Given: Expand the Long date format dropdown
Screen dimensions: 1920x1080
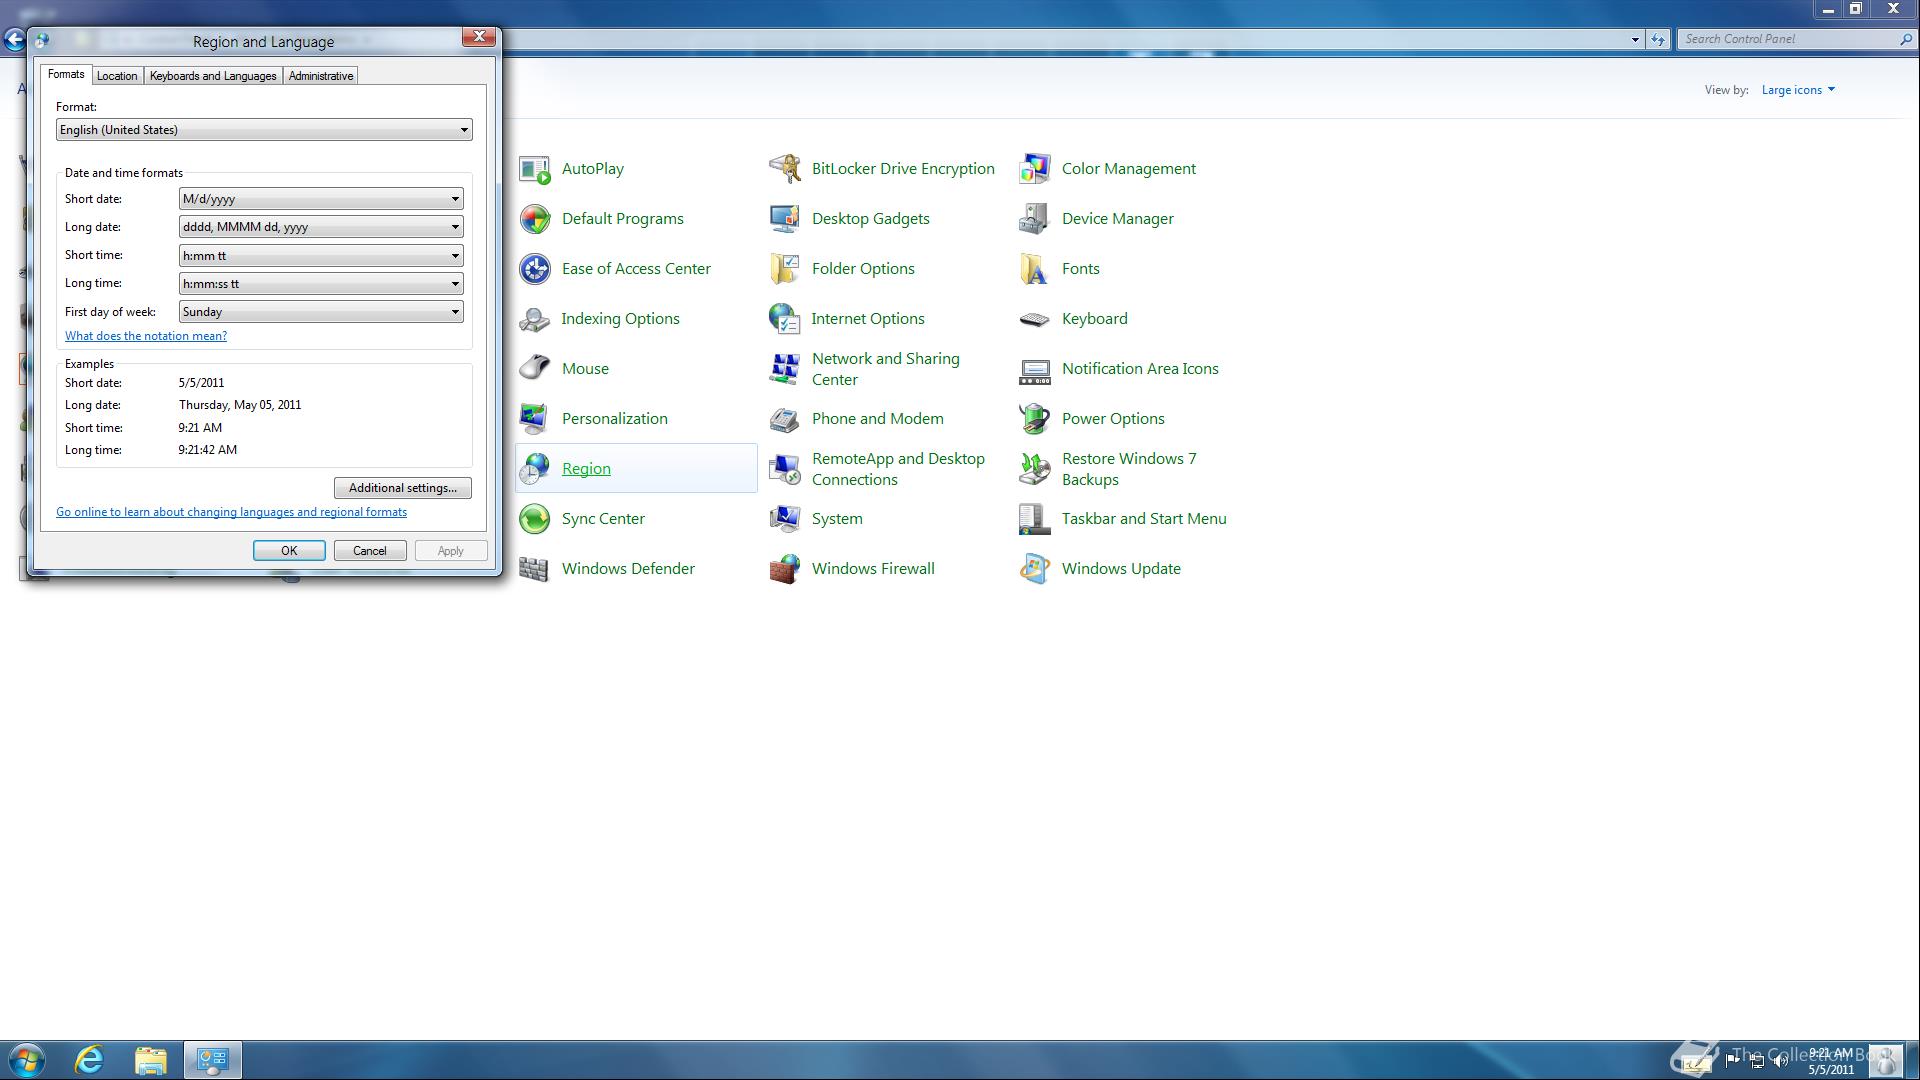Looking at the screenshot, I should click(321, 227).
